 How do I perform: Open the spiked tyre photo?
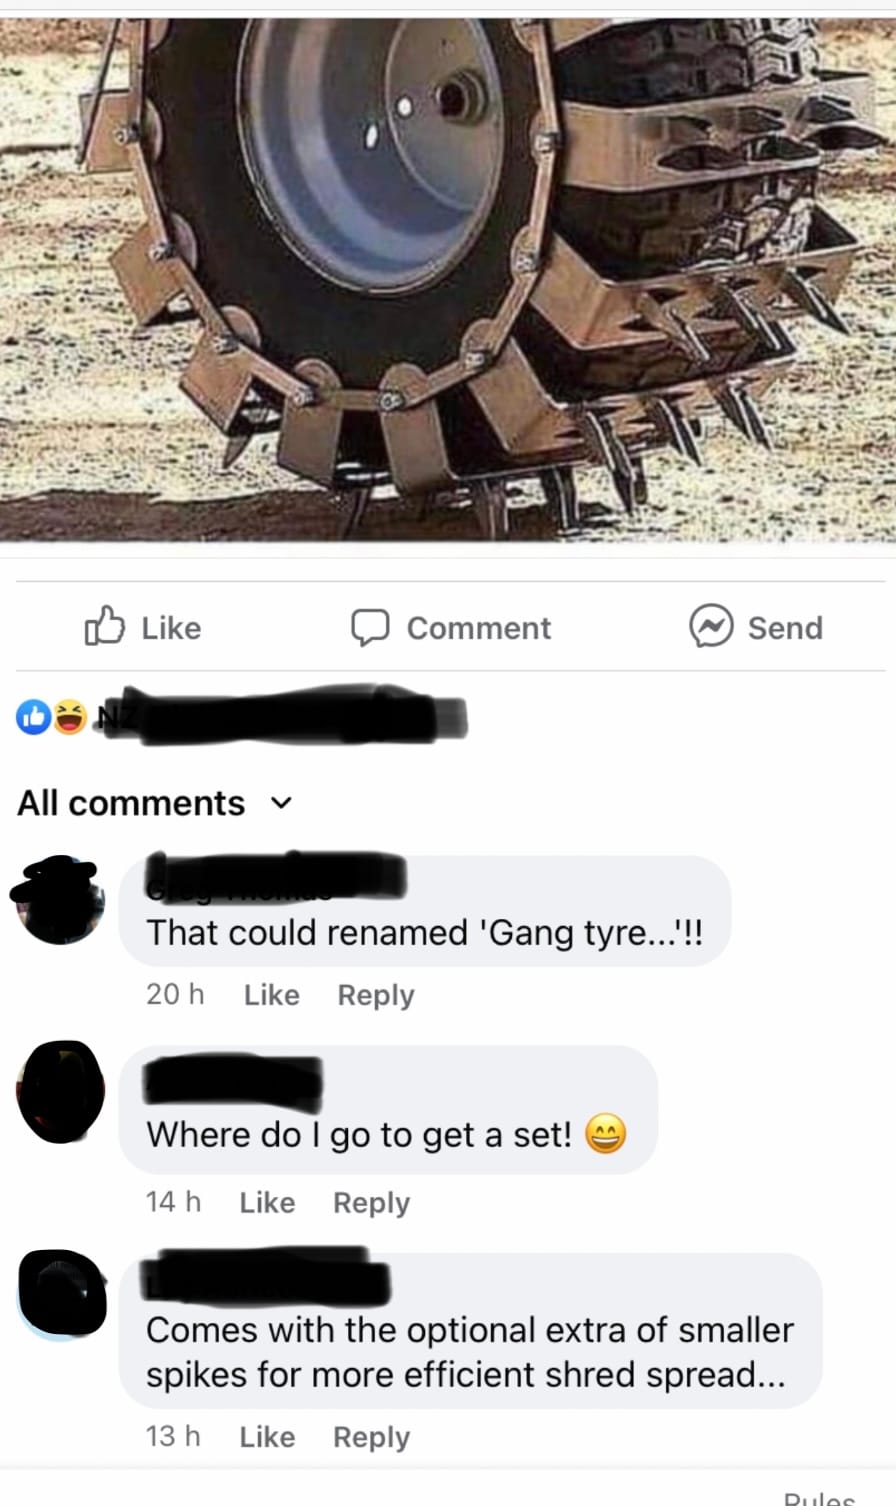point(448,280)
